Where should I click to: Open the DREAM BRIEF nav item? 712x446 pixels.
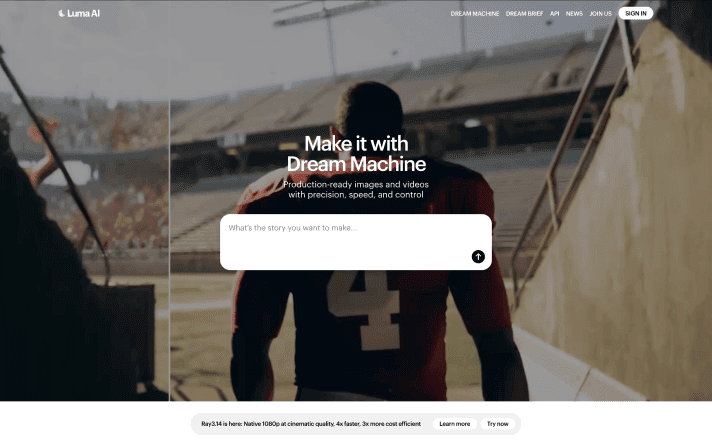pos(524,14)
